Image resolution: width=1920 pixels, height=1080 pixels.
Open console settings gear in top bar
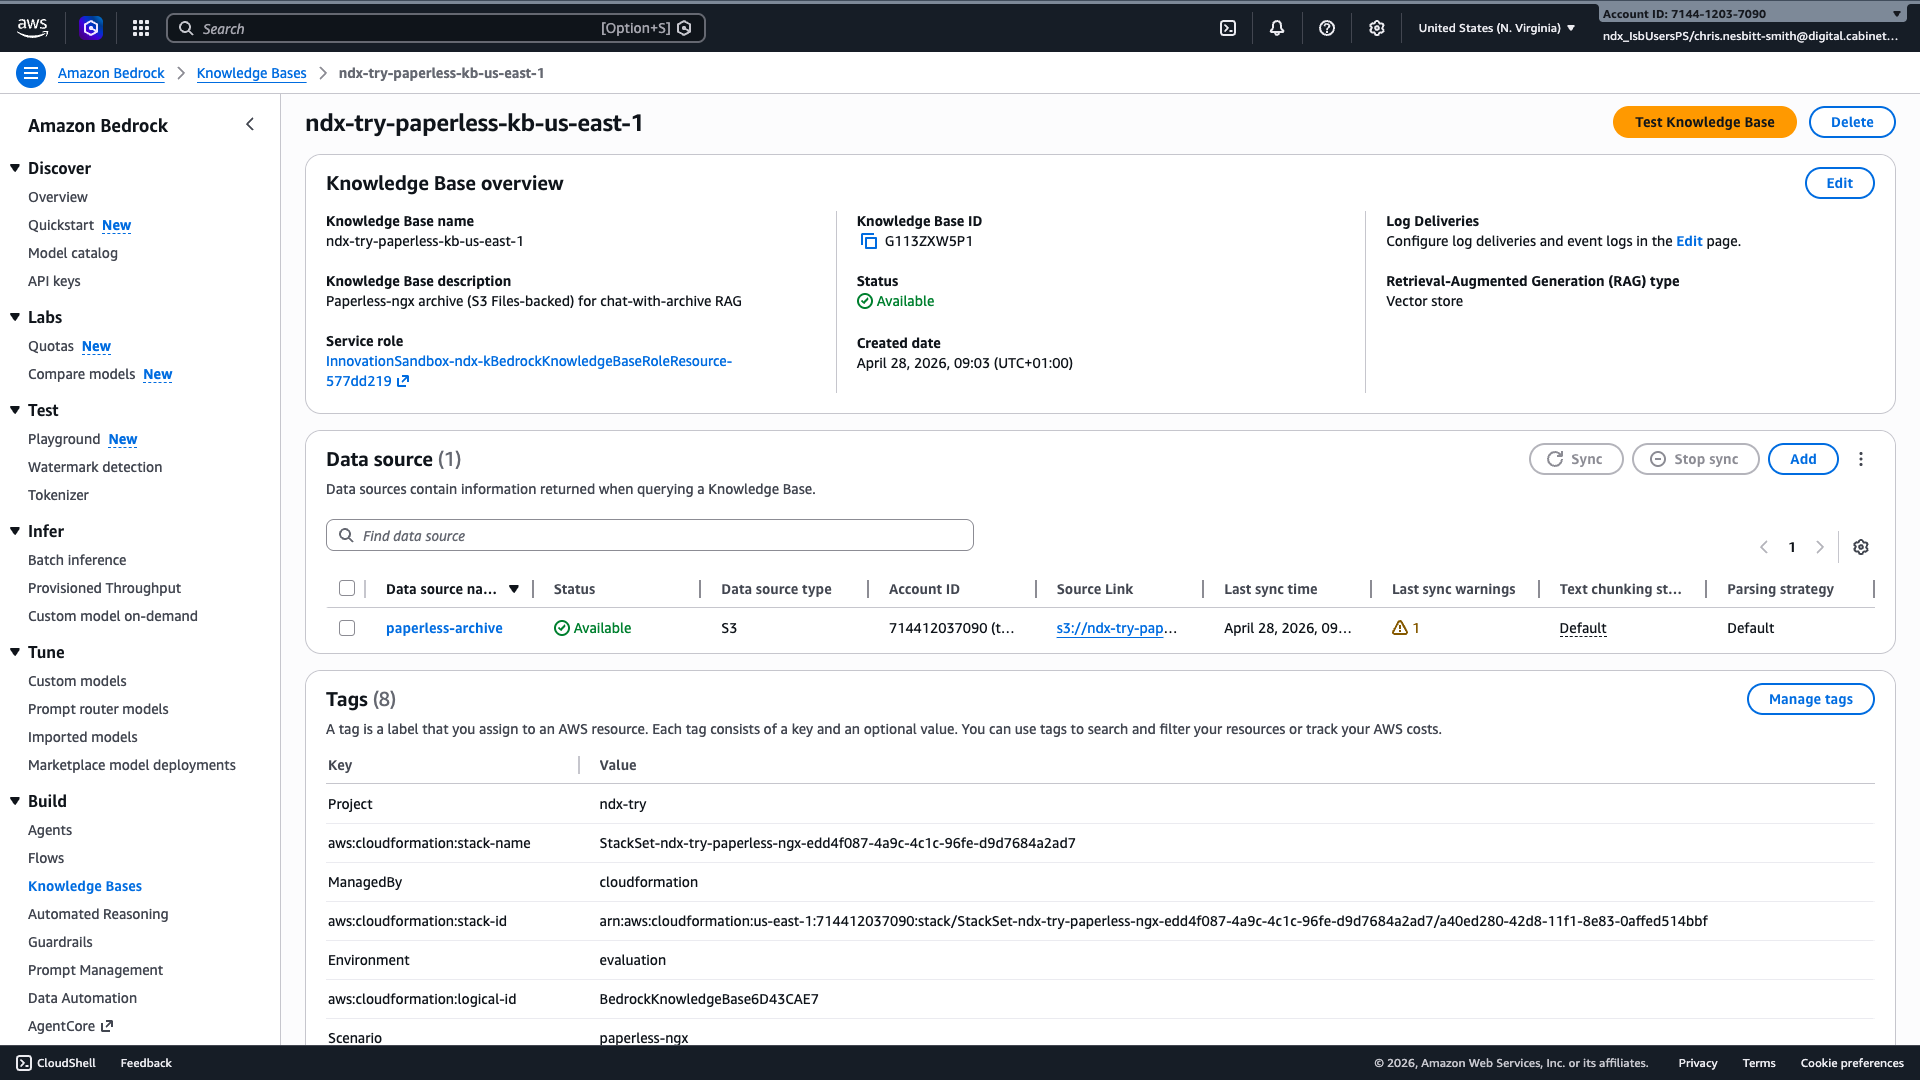pos(1377,28)
